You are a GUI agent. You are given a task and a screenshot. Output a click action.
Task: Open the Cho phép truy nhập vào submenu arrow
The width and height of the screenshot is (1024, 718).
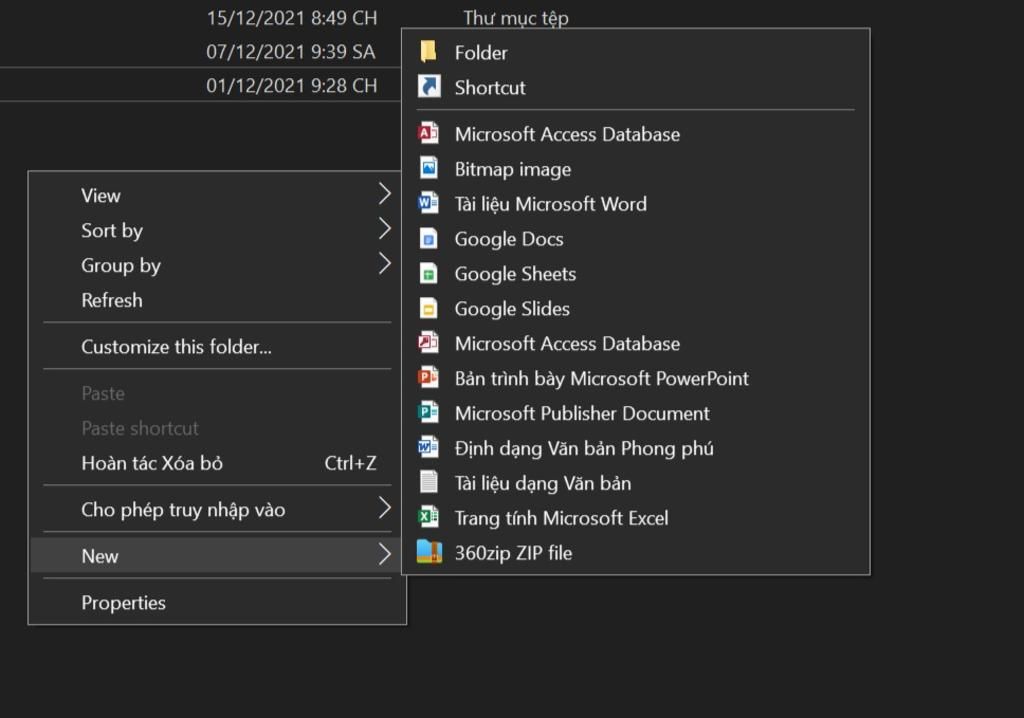coord(385,509)
